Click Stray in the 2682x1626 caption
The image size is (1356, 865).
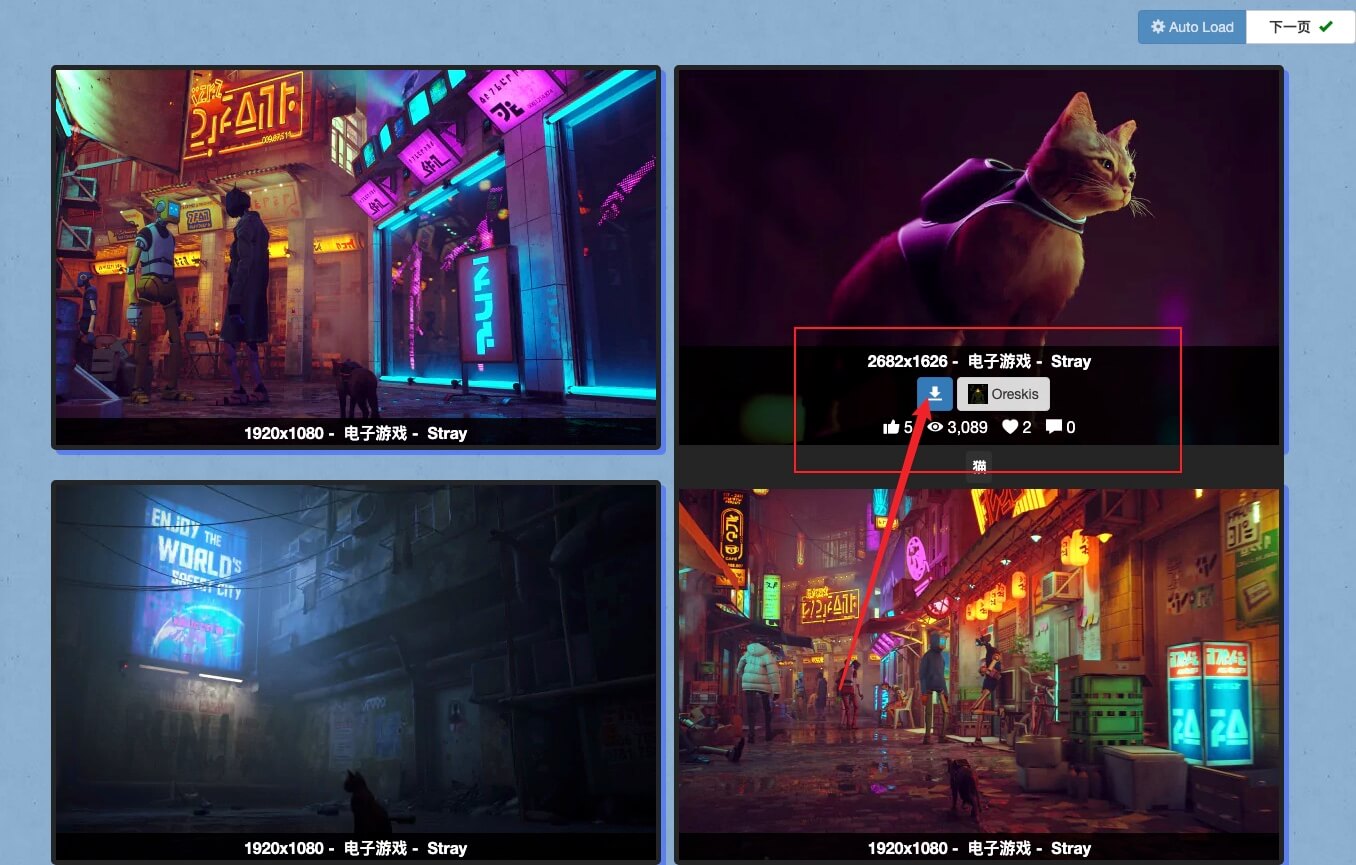1071,361
